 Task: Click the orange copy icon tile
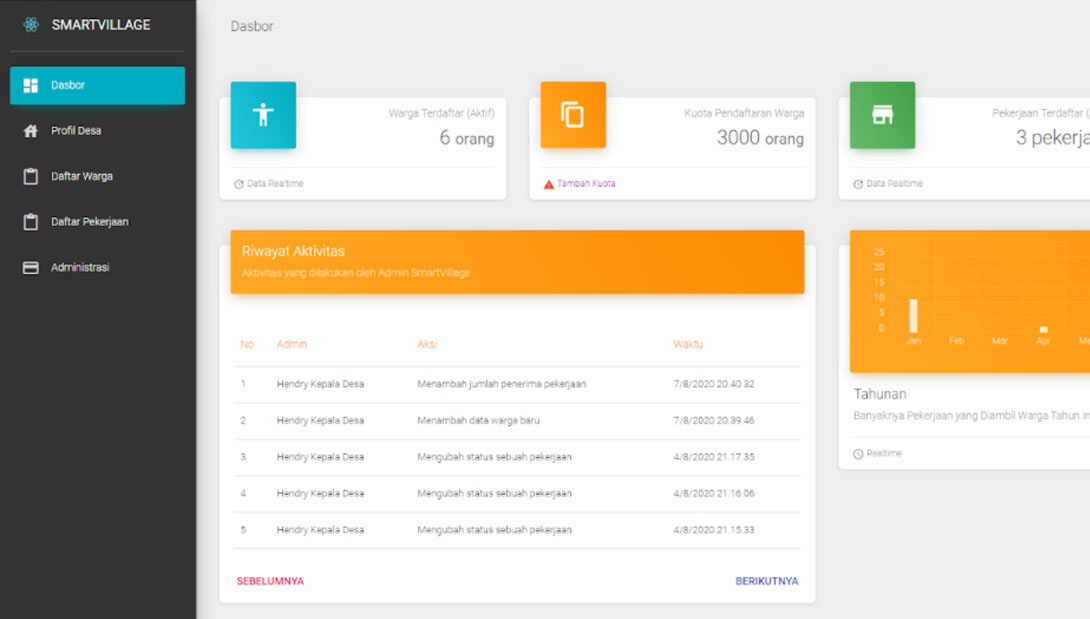(572, 115)
